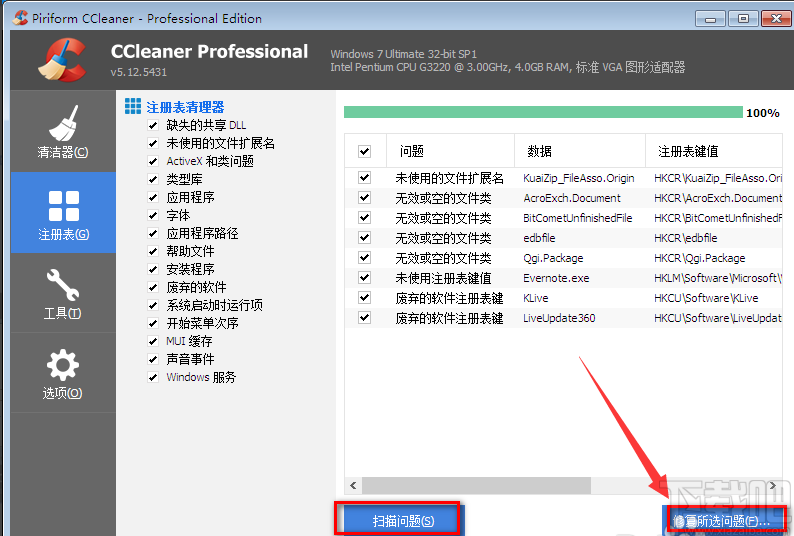The height and width of the screenshot is (536, 794).
Task: Sort by 数据 column header
Action: (x=580, y=151)
